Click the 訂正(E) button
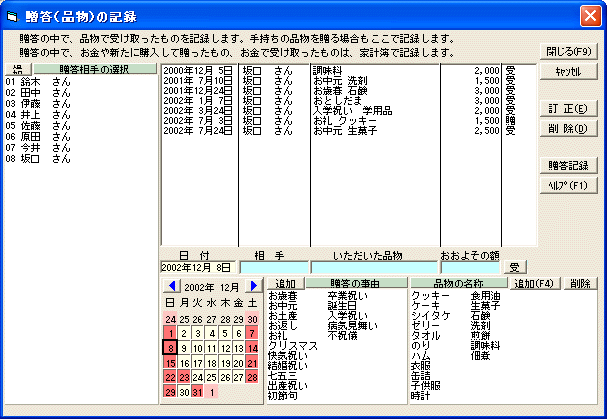Screen dimensions: 607x419 point(568,108)
